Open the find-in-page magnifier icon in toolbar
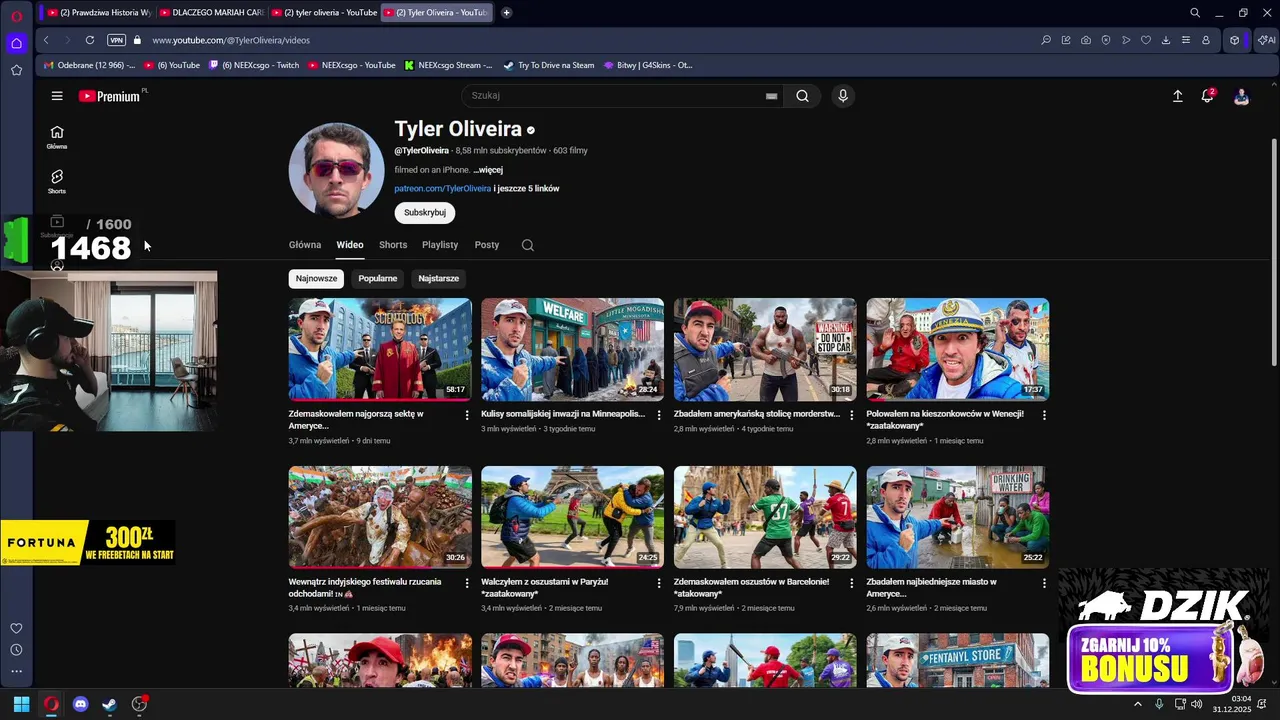 coord(1046,40)
